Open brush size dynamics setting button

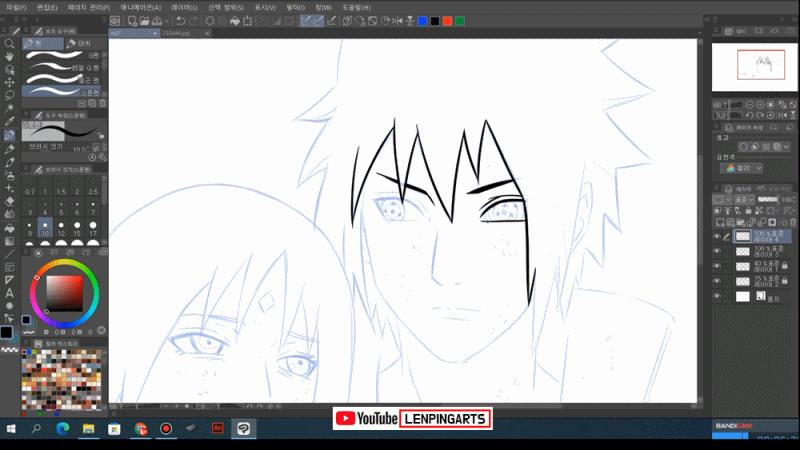95,148
